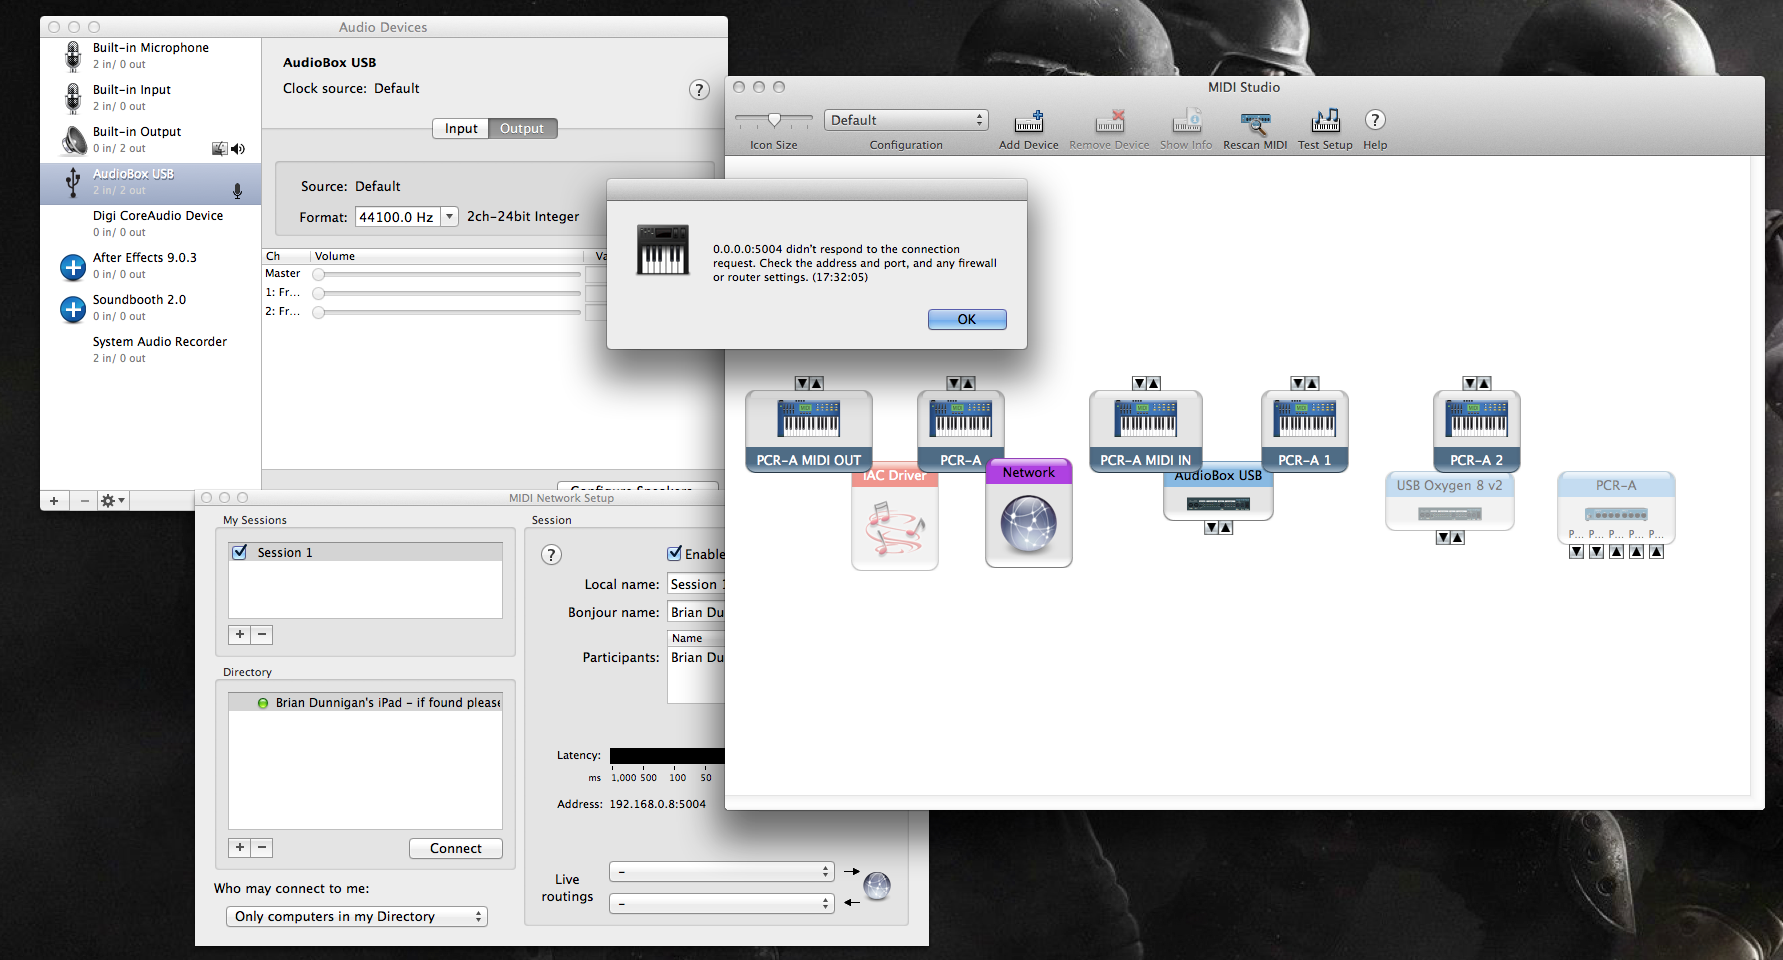Click the microphone indicator on AudioBox USB row
The height and width of the screenshot is (960, 1783).
(237, 190)
